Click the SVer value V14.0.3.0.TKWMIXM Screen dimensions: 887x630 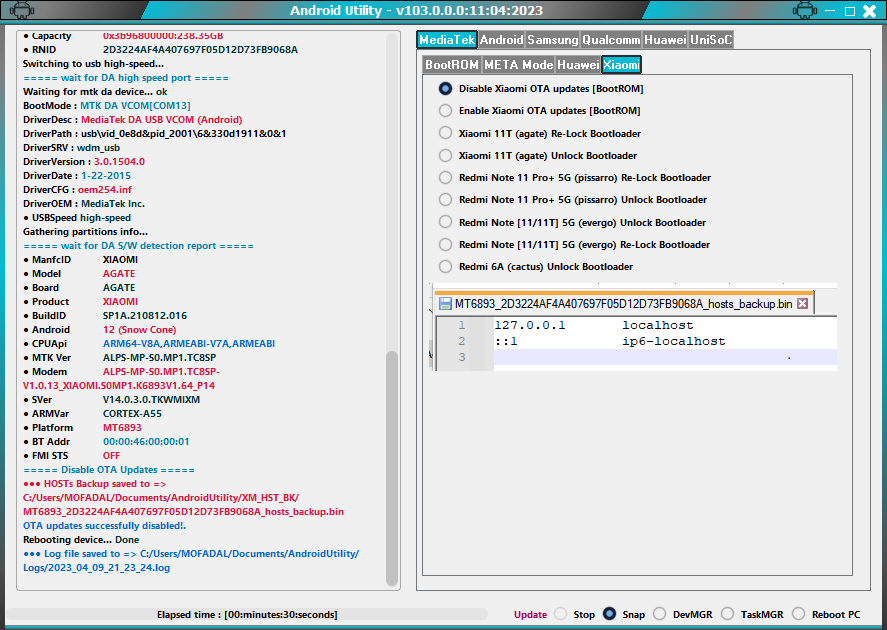[x=151, y=400]
